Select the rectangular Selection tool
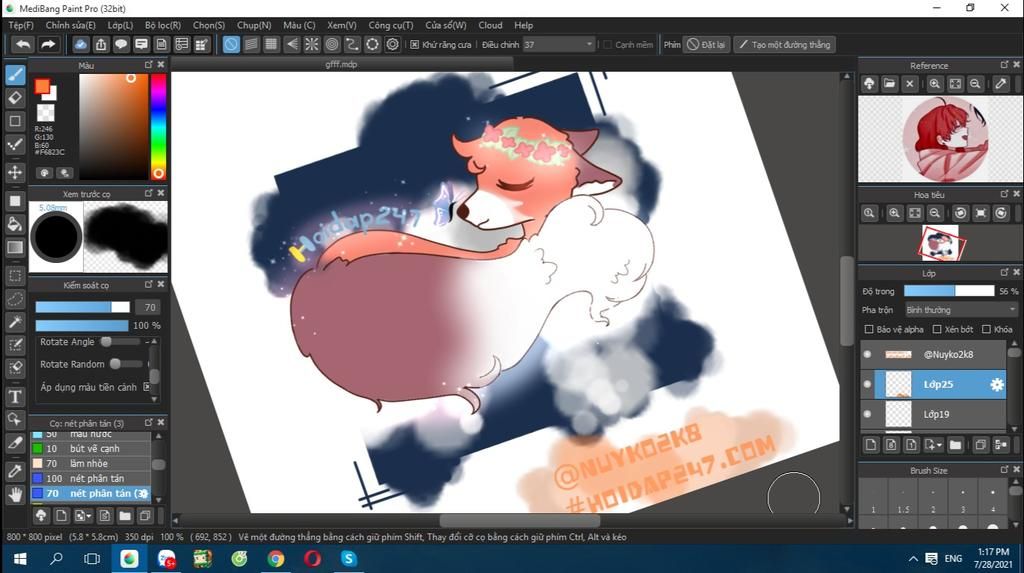Screen dimensions: 1024x573 point(15,276)
